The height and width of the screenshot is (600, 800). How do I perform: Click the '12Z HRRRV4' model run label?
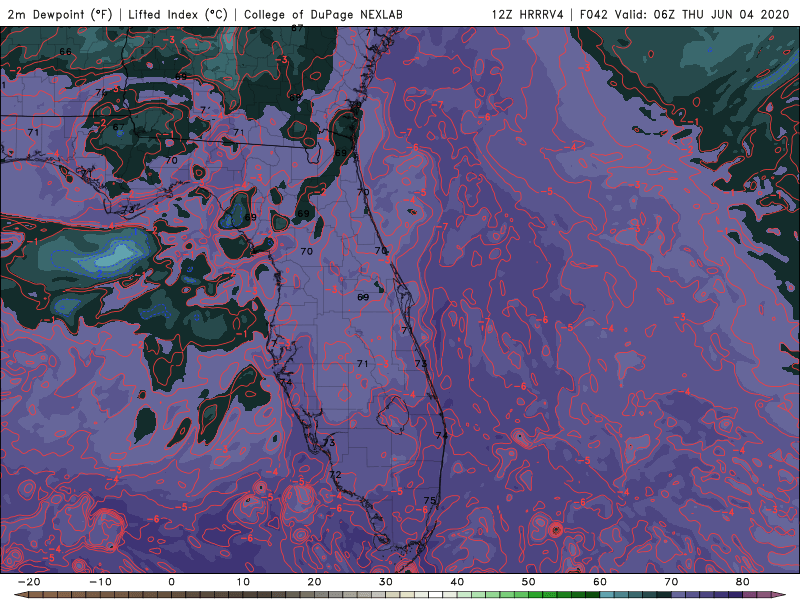point(527,14)
